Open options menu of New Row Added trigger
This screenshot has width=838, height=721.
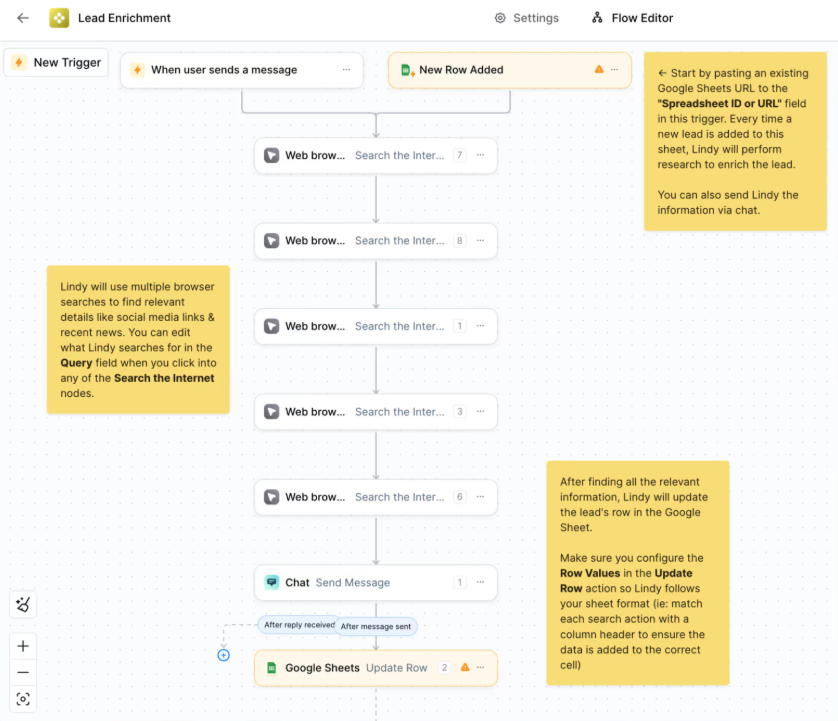[615, 70]
